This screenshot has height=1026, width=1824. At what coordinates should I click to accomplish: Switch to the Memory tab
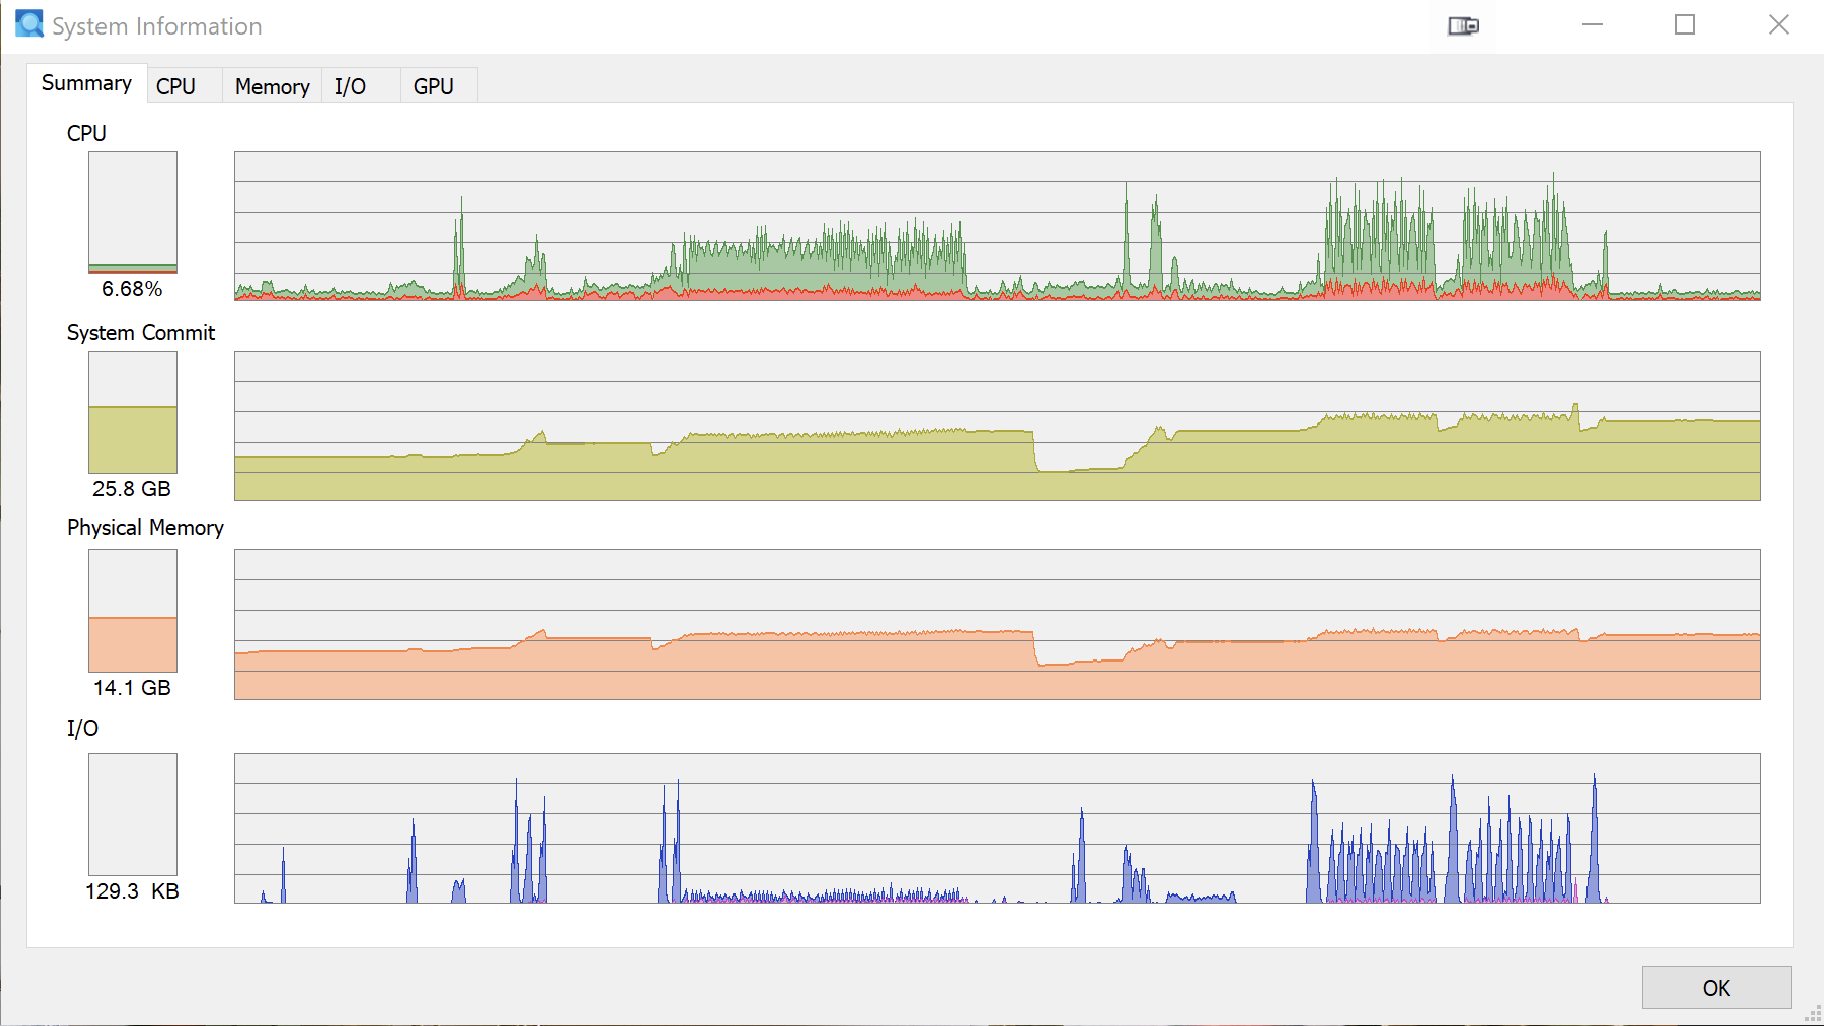coord(272,87)
